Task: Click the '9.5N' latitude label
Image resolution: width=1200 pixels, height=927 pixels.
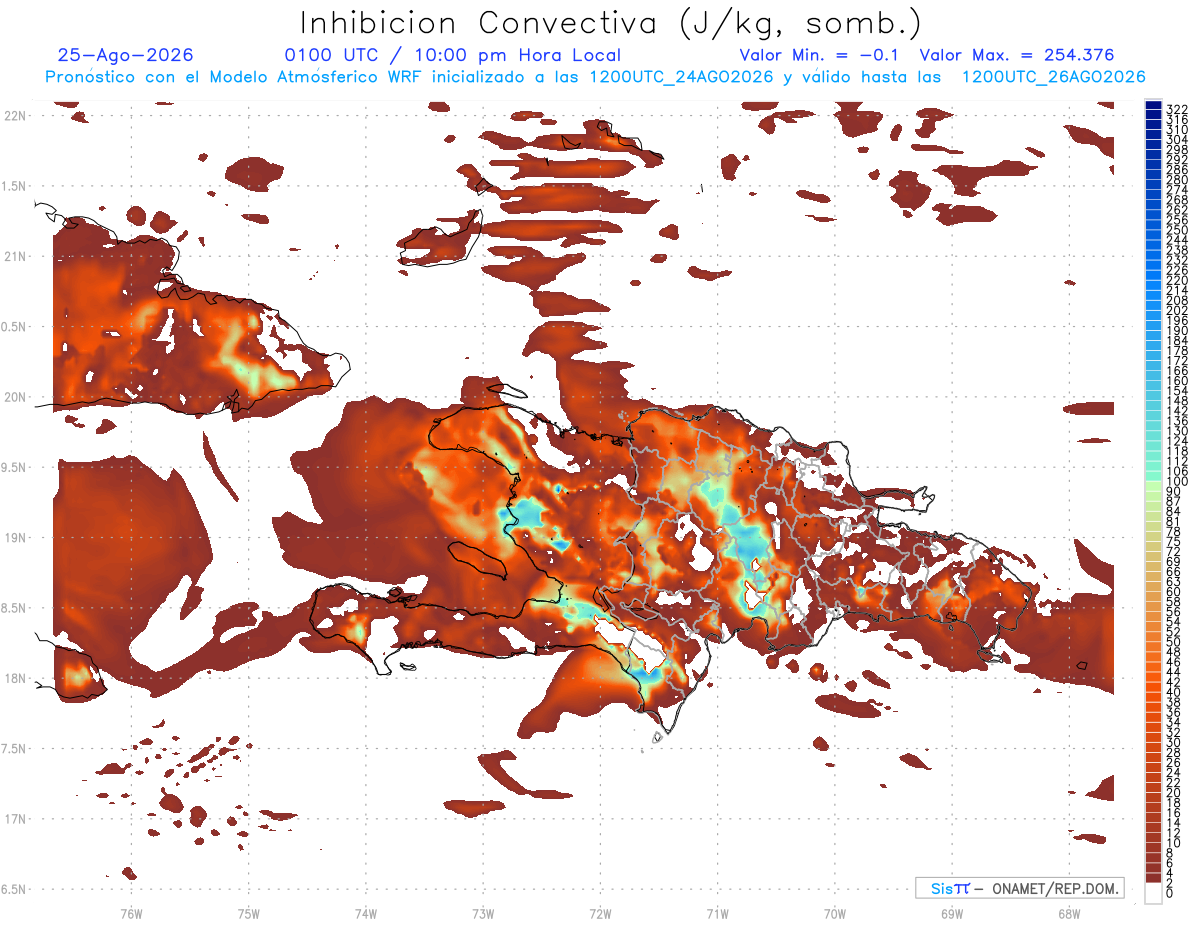Action: click(x=15, y=468)
